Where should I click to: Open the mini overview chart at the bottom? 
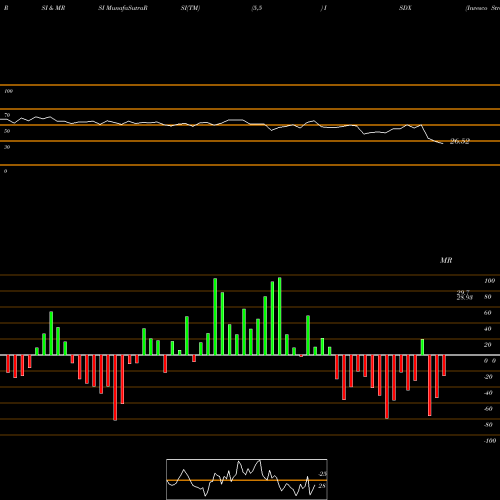247,479
